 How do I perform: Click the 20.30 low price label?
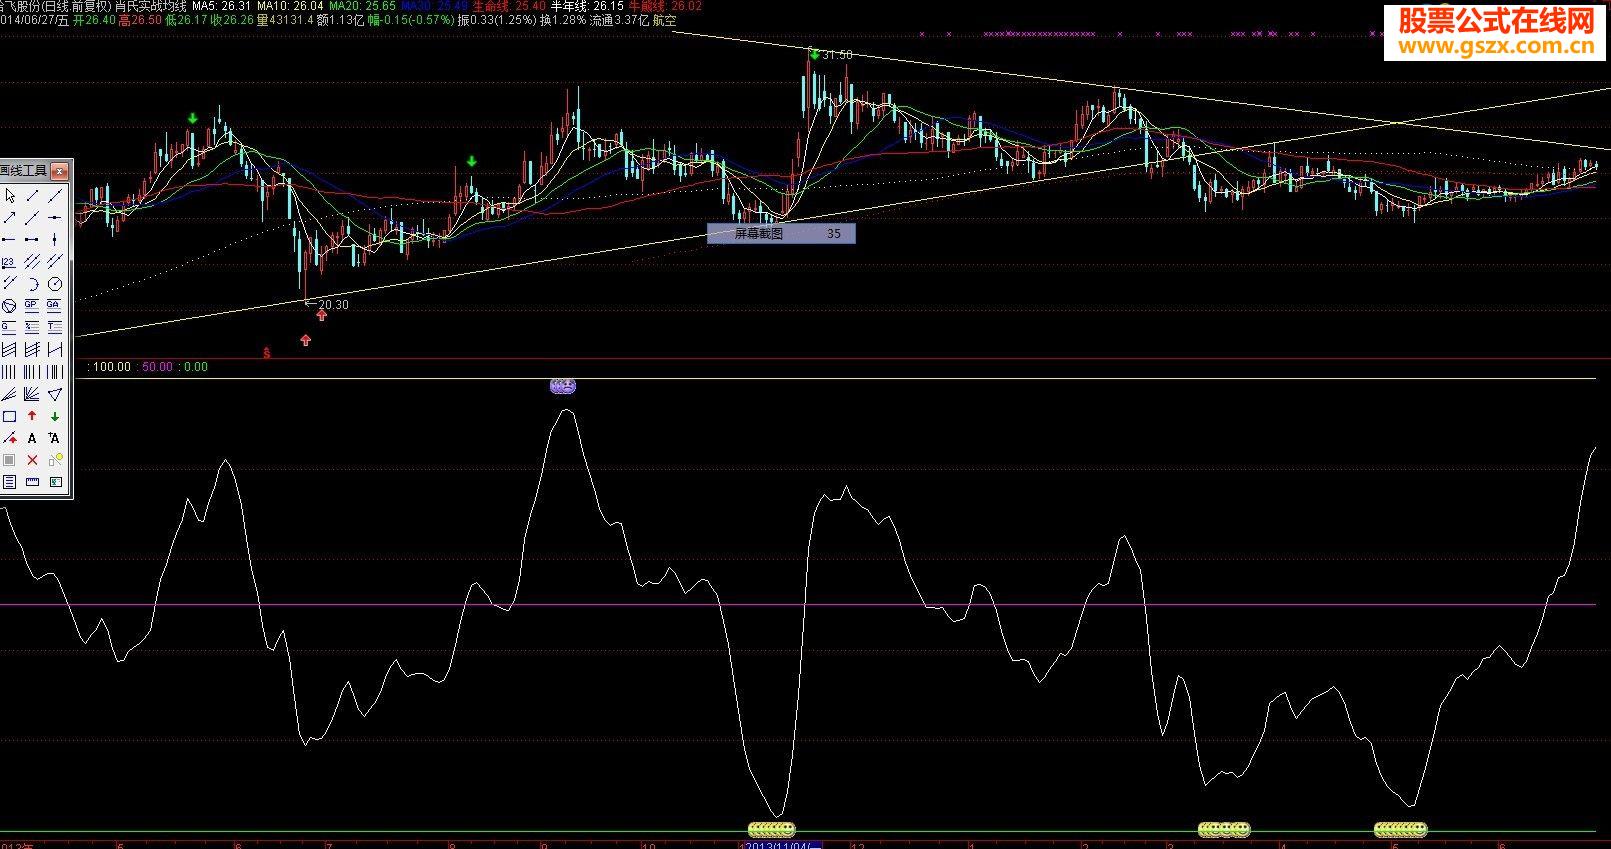pos(333,305)
